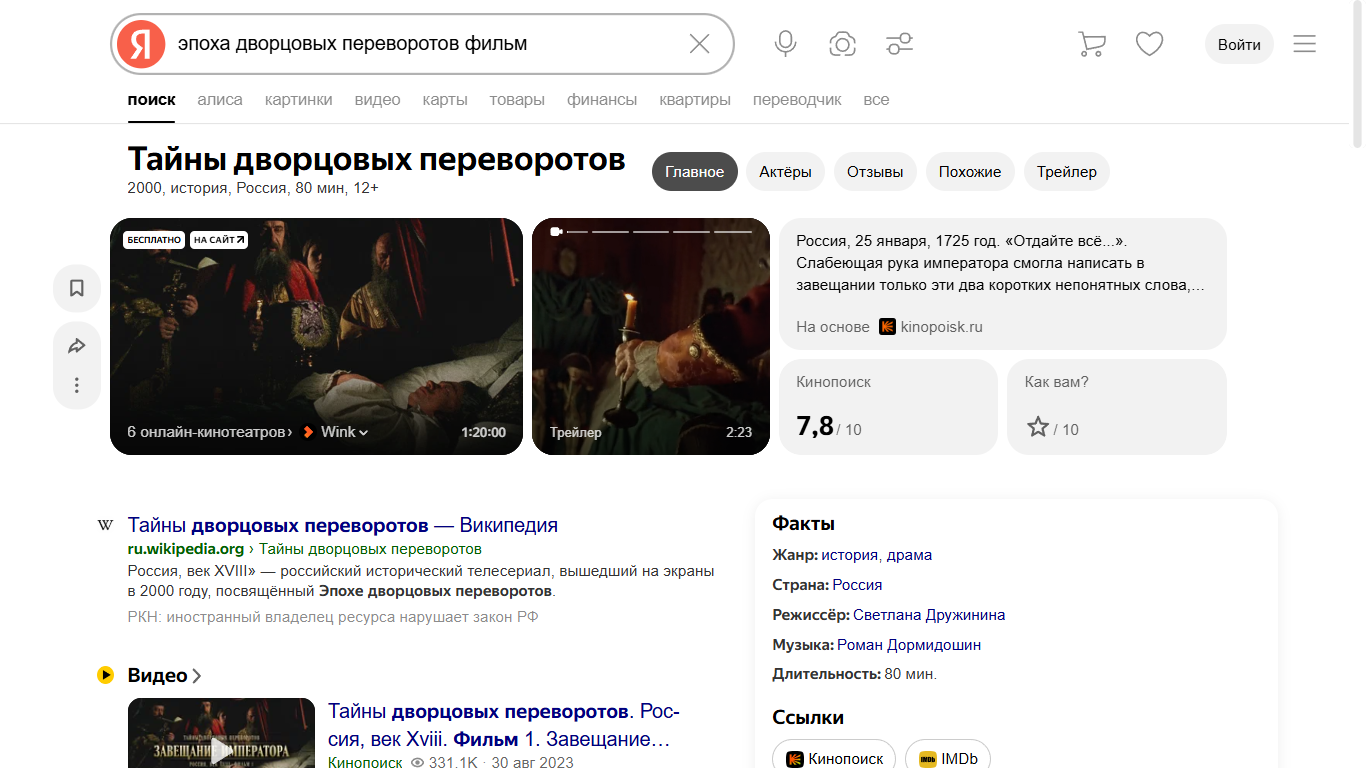The height and width of the screenshot is (768, 1366).
Task: Rate film using the star icon
Action: coord(1038,428)
